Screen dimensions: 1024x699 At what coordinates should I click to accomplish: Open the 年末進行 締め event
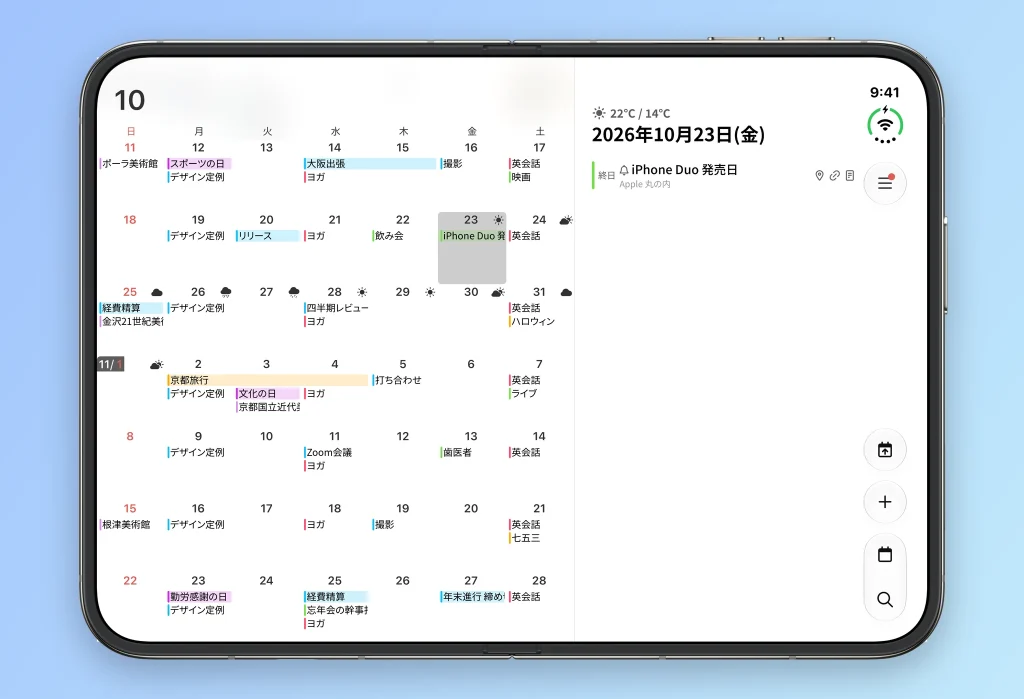pos(473,596)
